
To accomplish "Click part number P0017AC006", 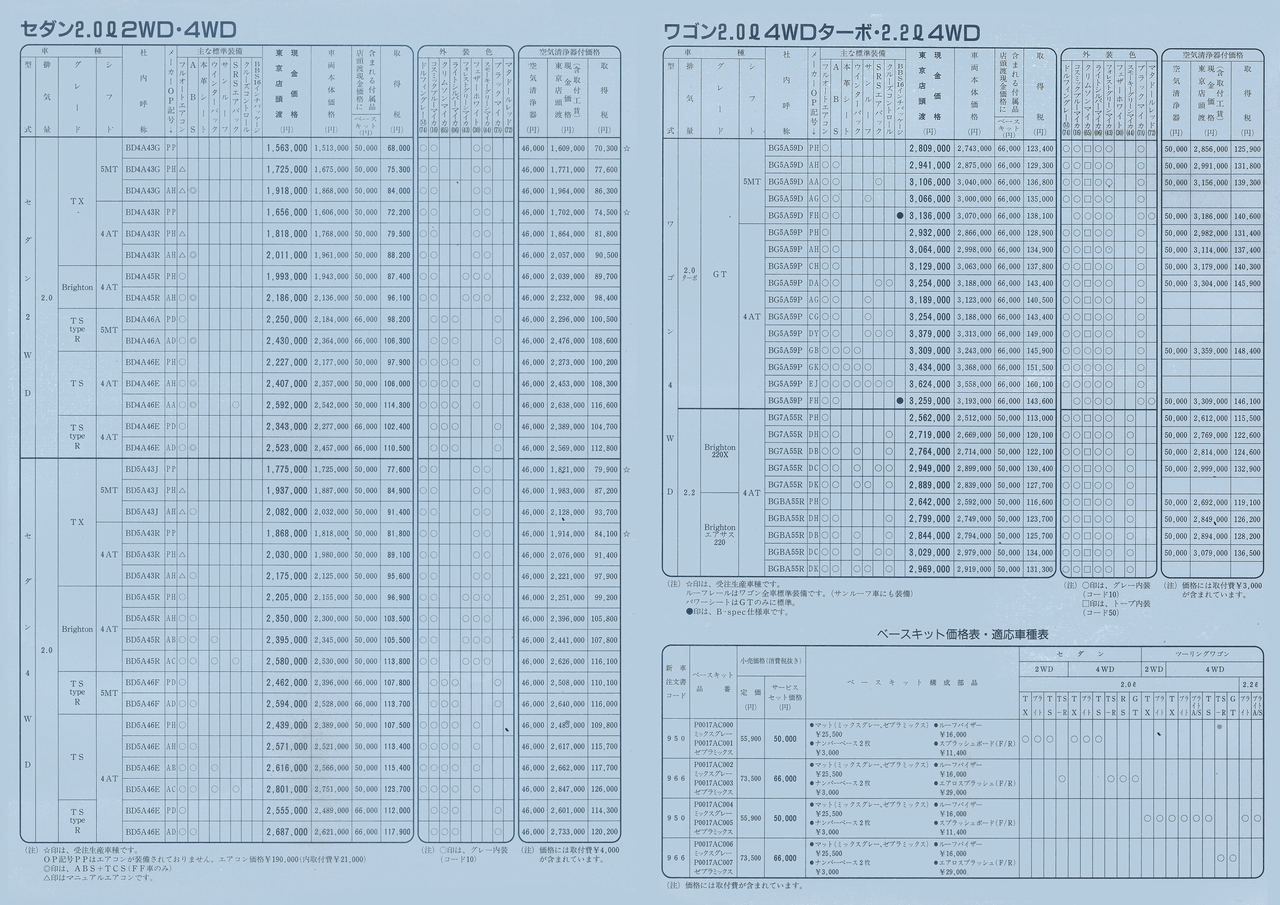I will (x=713, y=844).
